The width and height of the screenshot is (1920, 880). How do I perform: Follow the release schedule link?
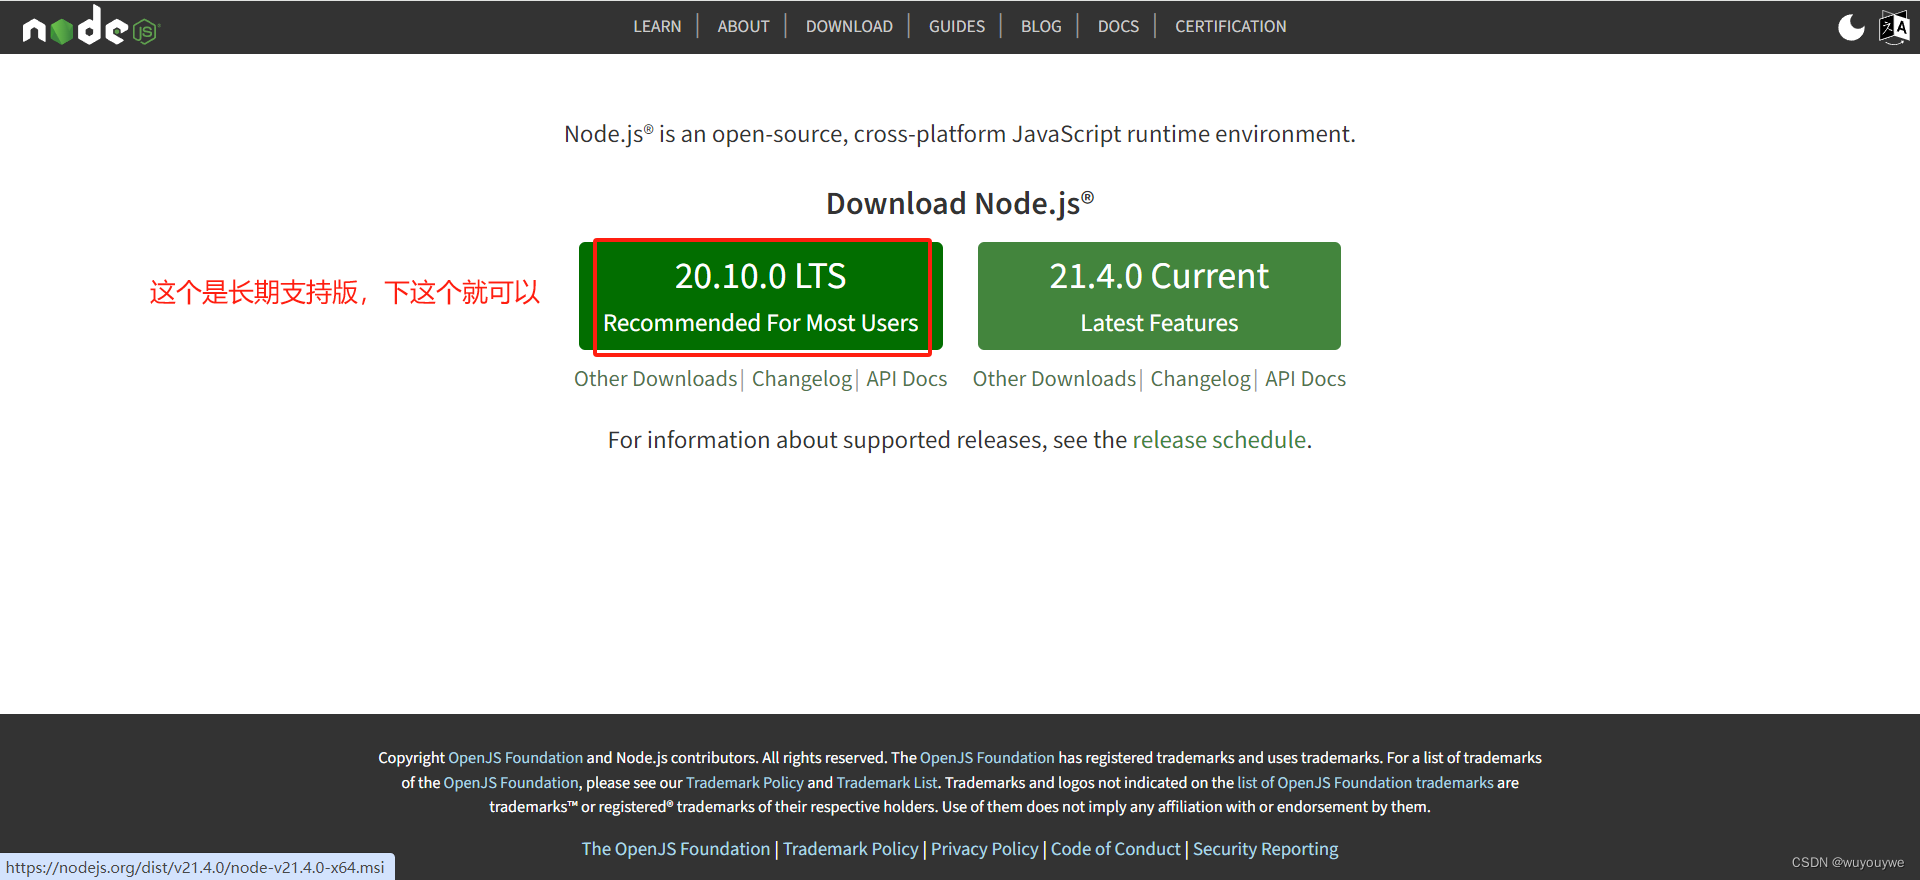1219,440
